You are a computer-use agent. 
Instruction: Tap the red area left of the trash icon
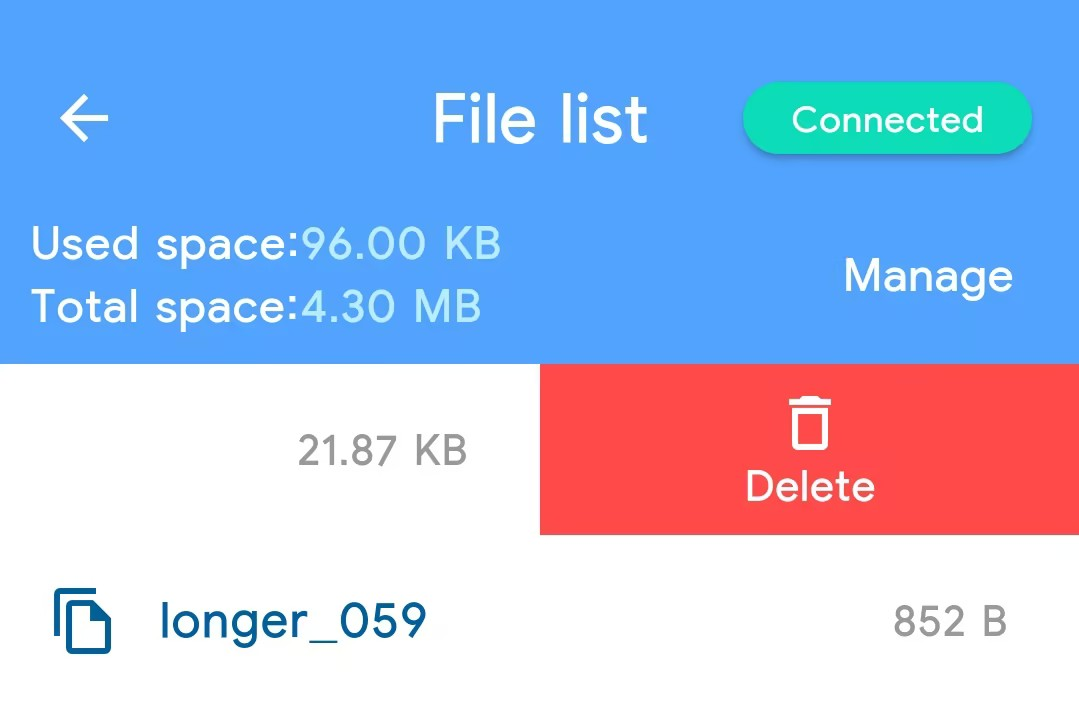(x=640, y=450)
